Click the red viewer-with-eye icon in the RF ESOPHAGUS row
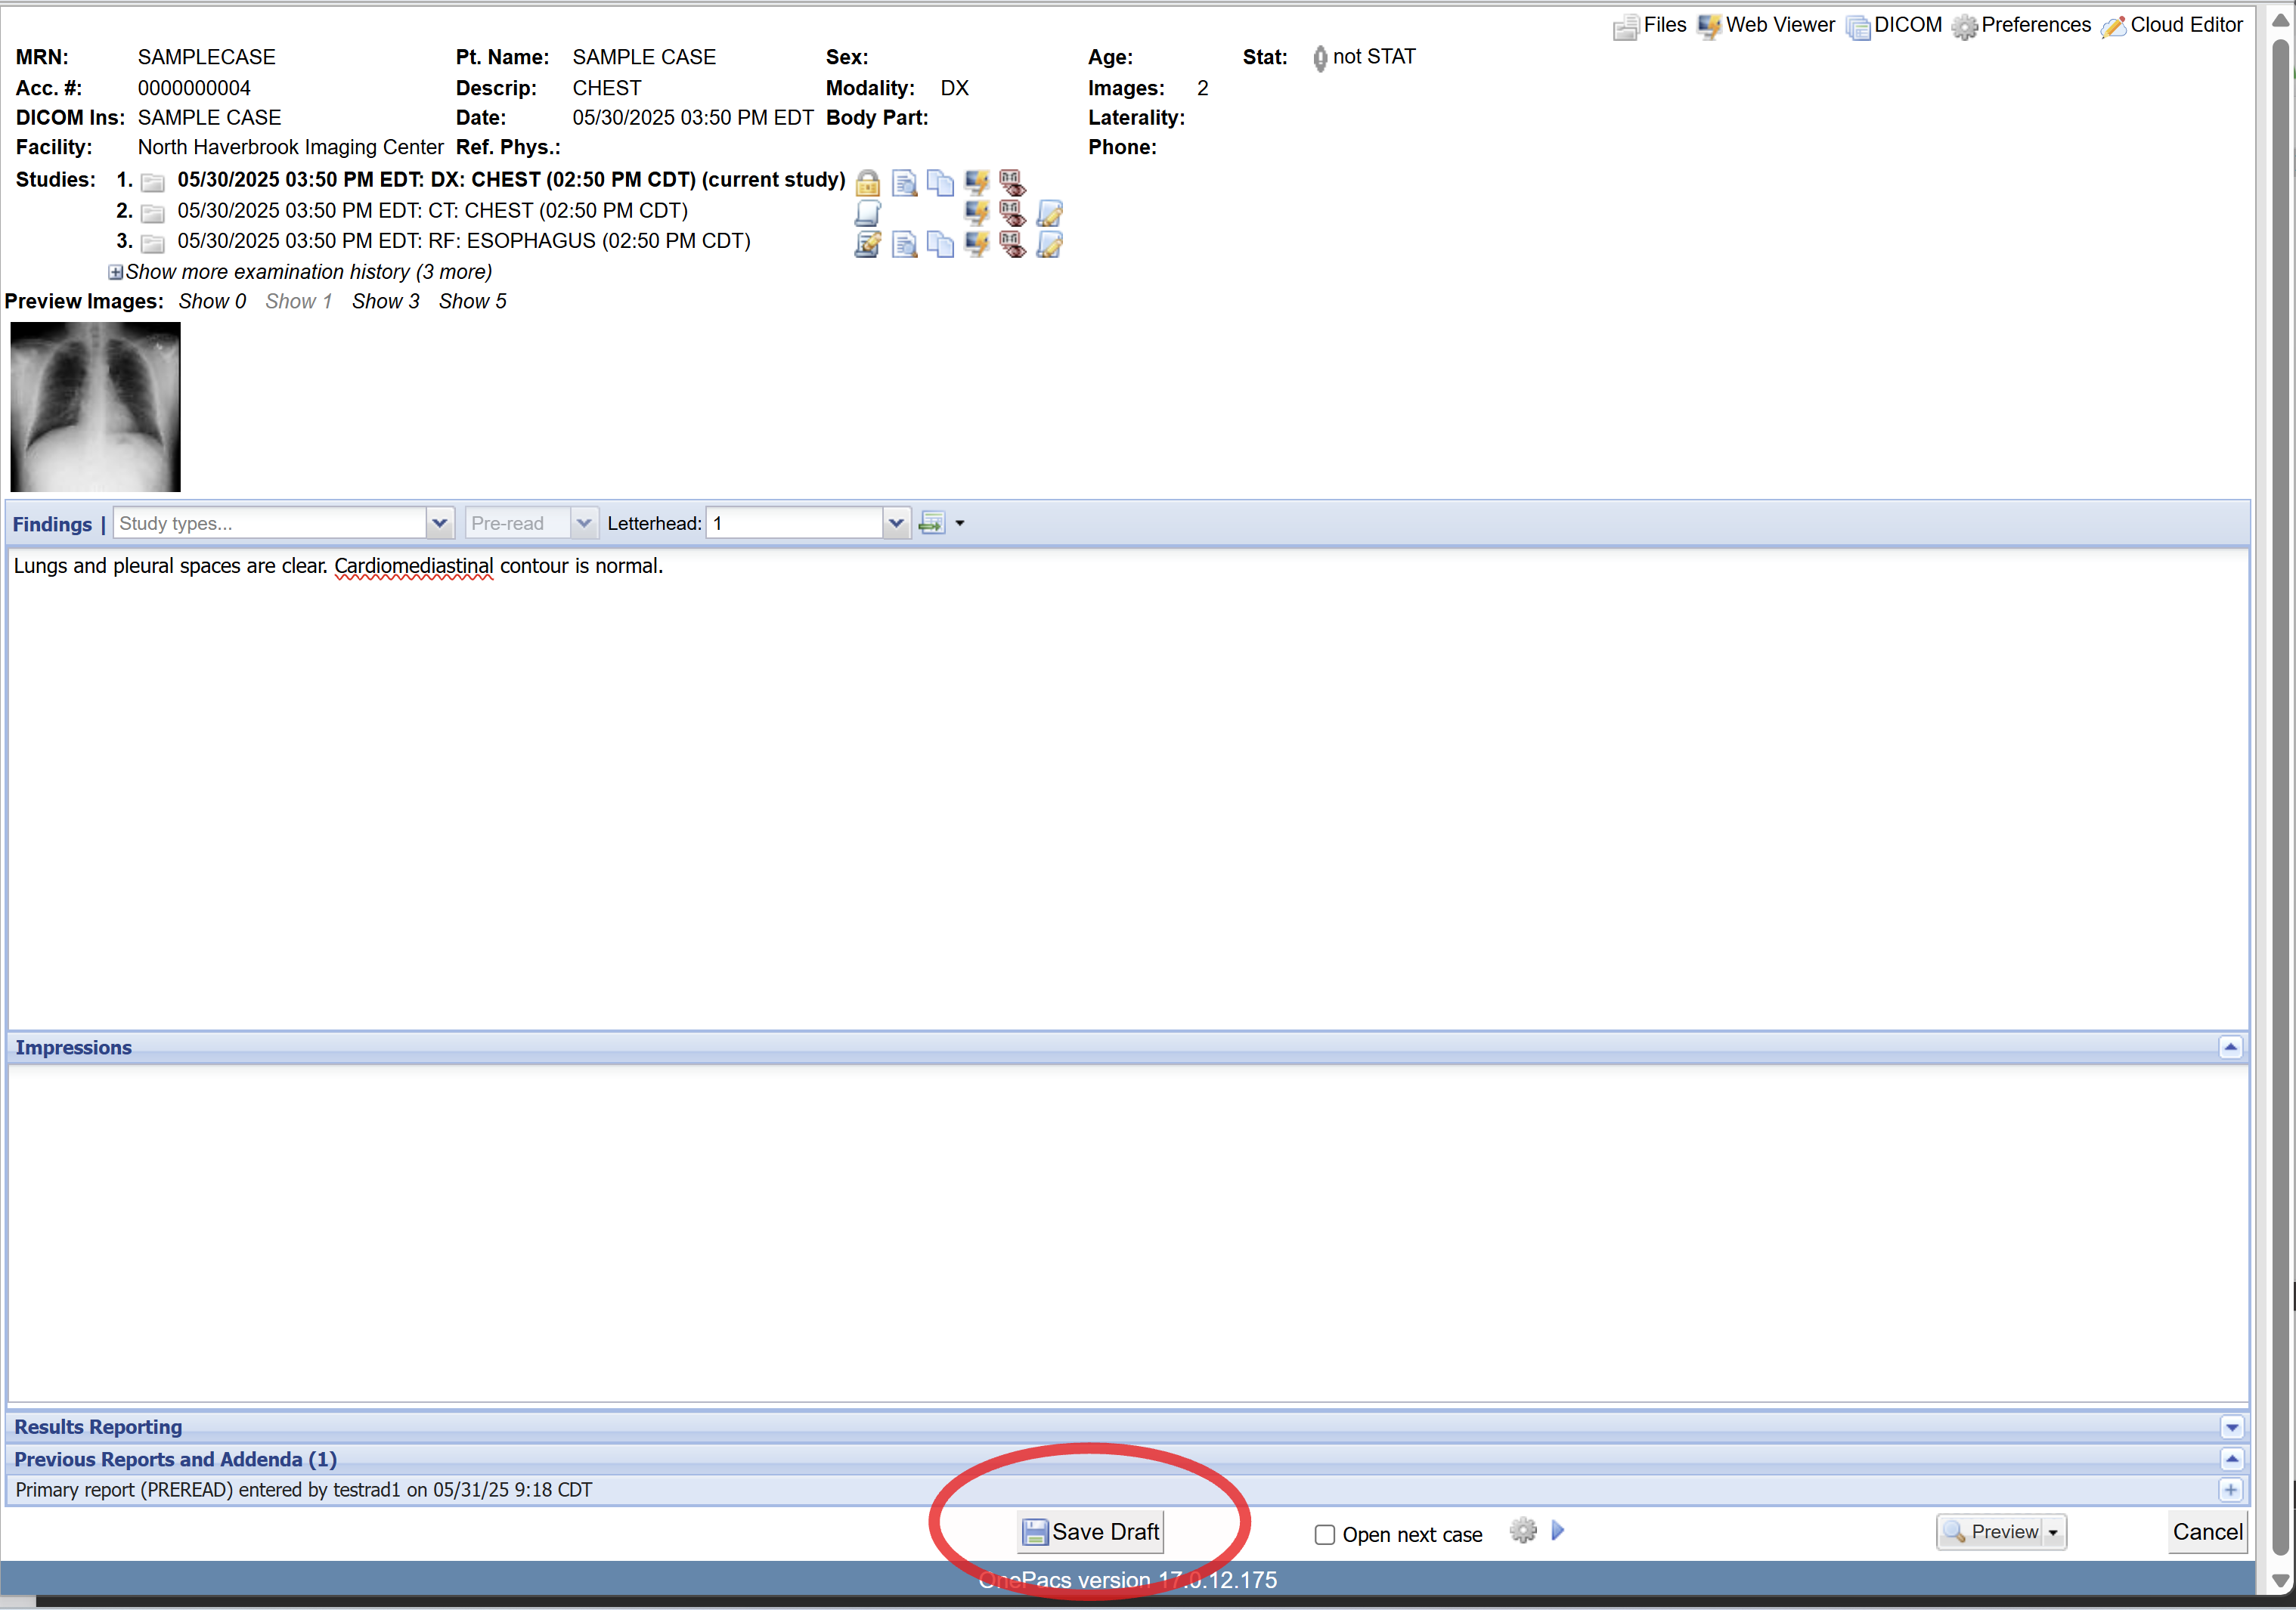Viewport: 2296px width, 1610px height. [x=1012, y=244]
